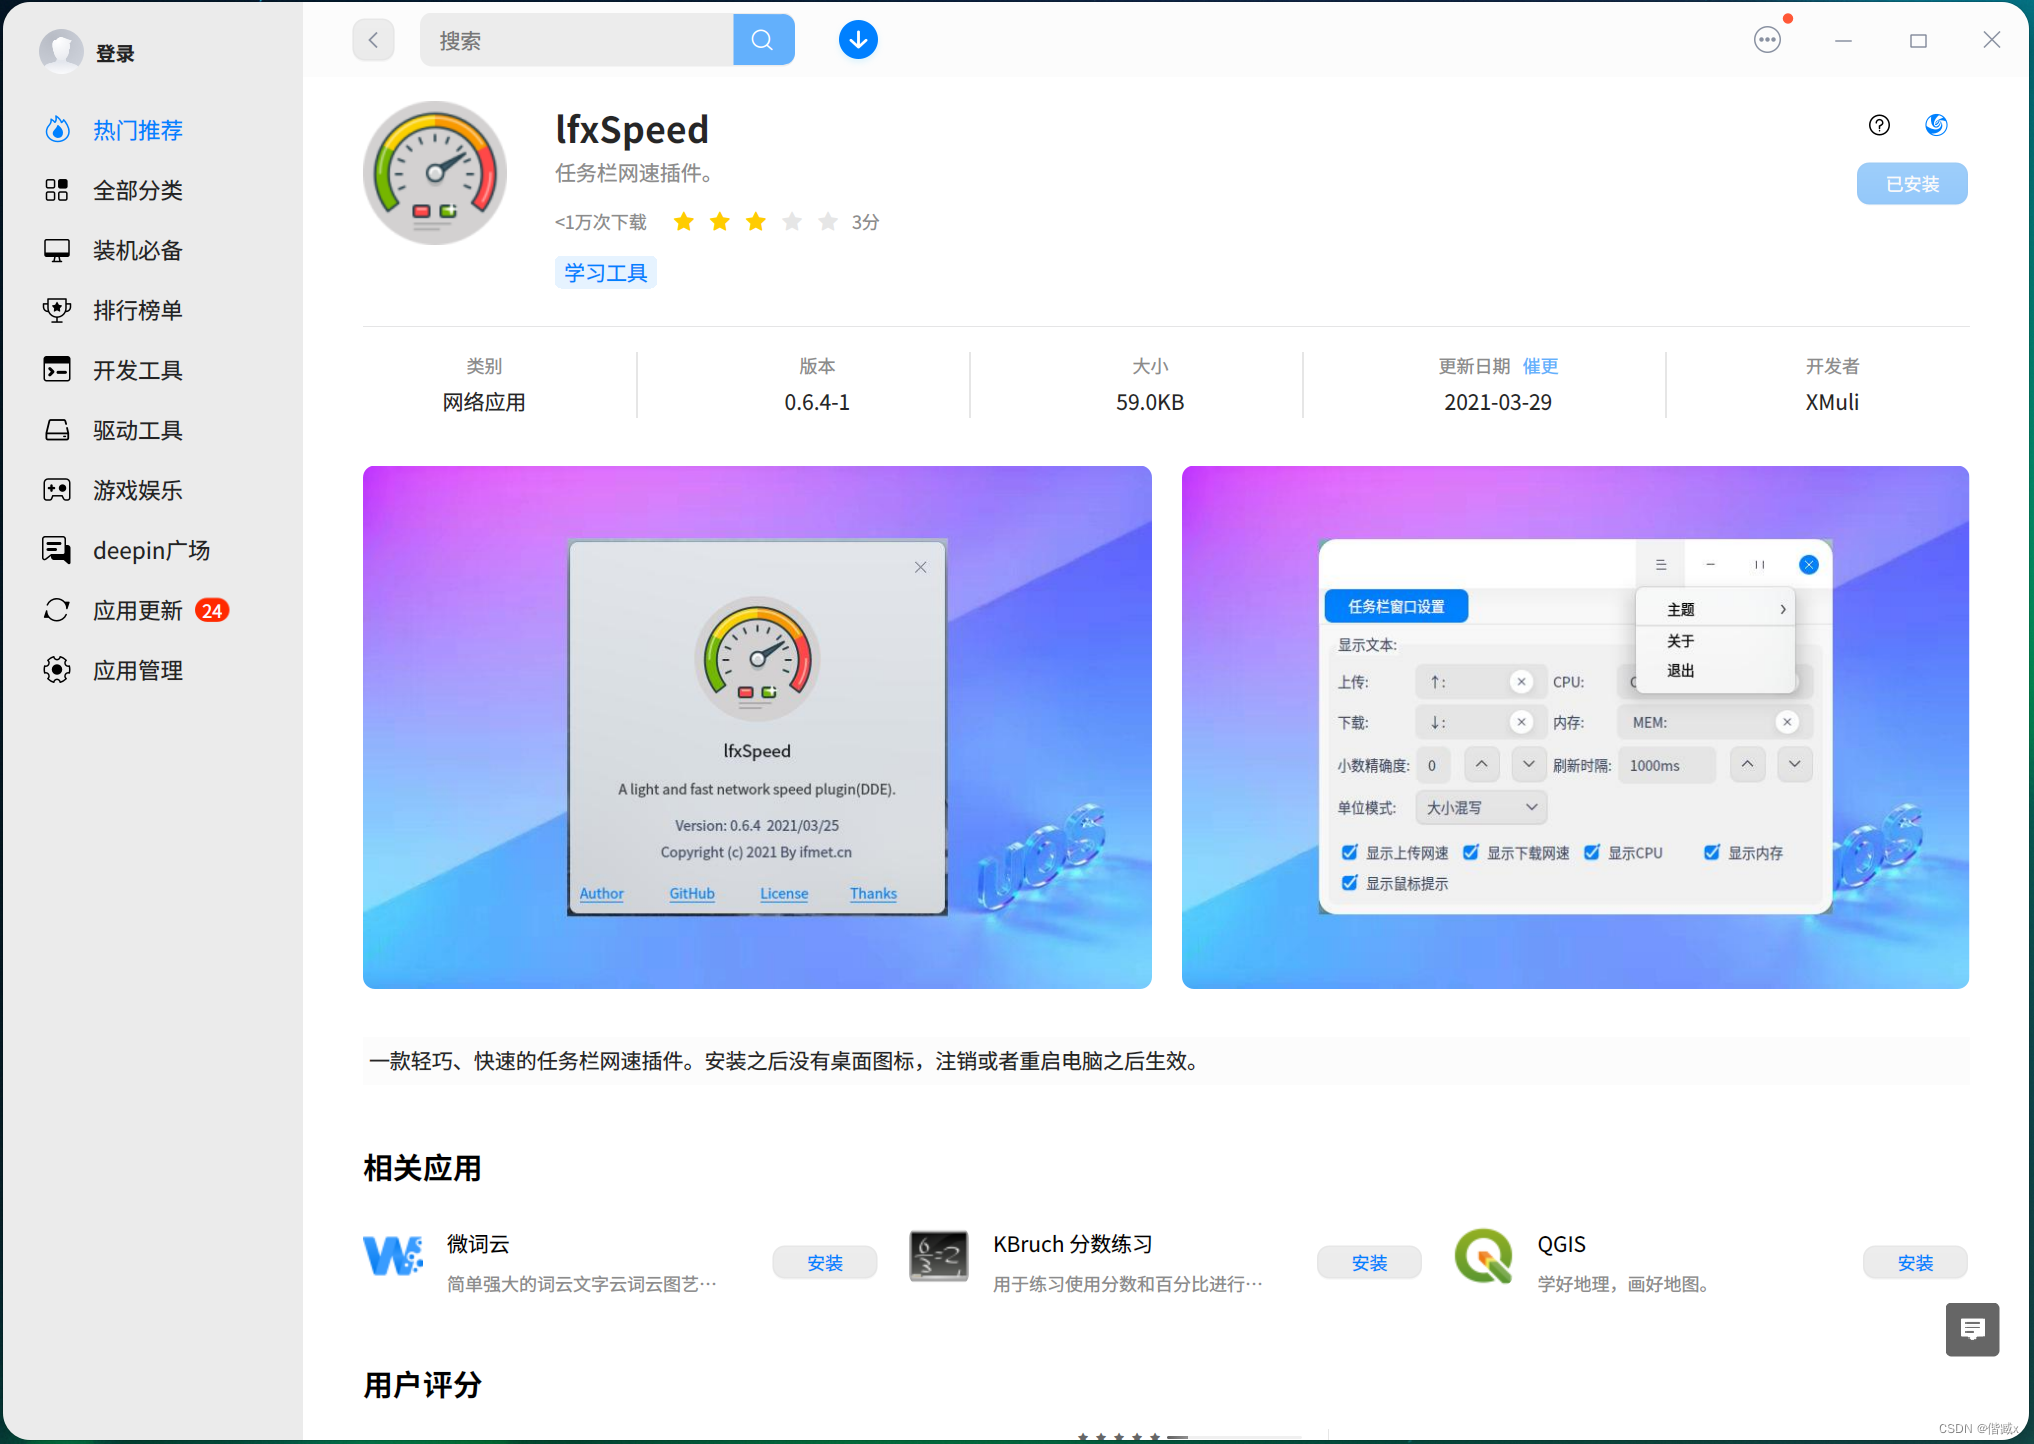Click the KBruch app icon
This screenshot has height=1444, width=2034.
938,1257
